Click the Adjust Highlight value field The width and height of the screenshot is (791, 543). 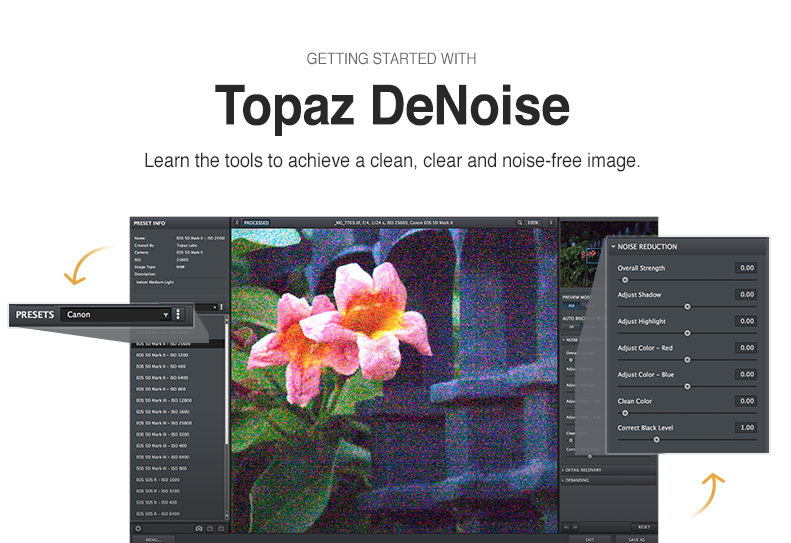pos(746,321)
